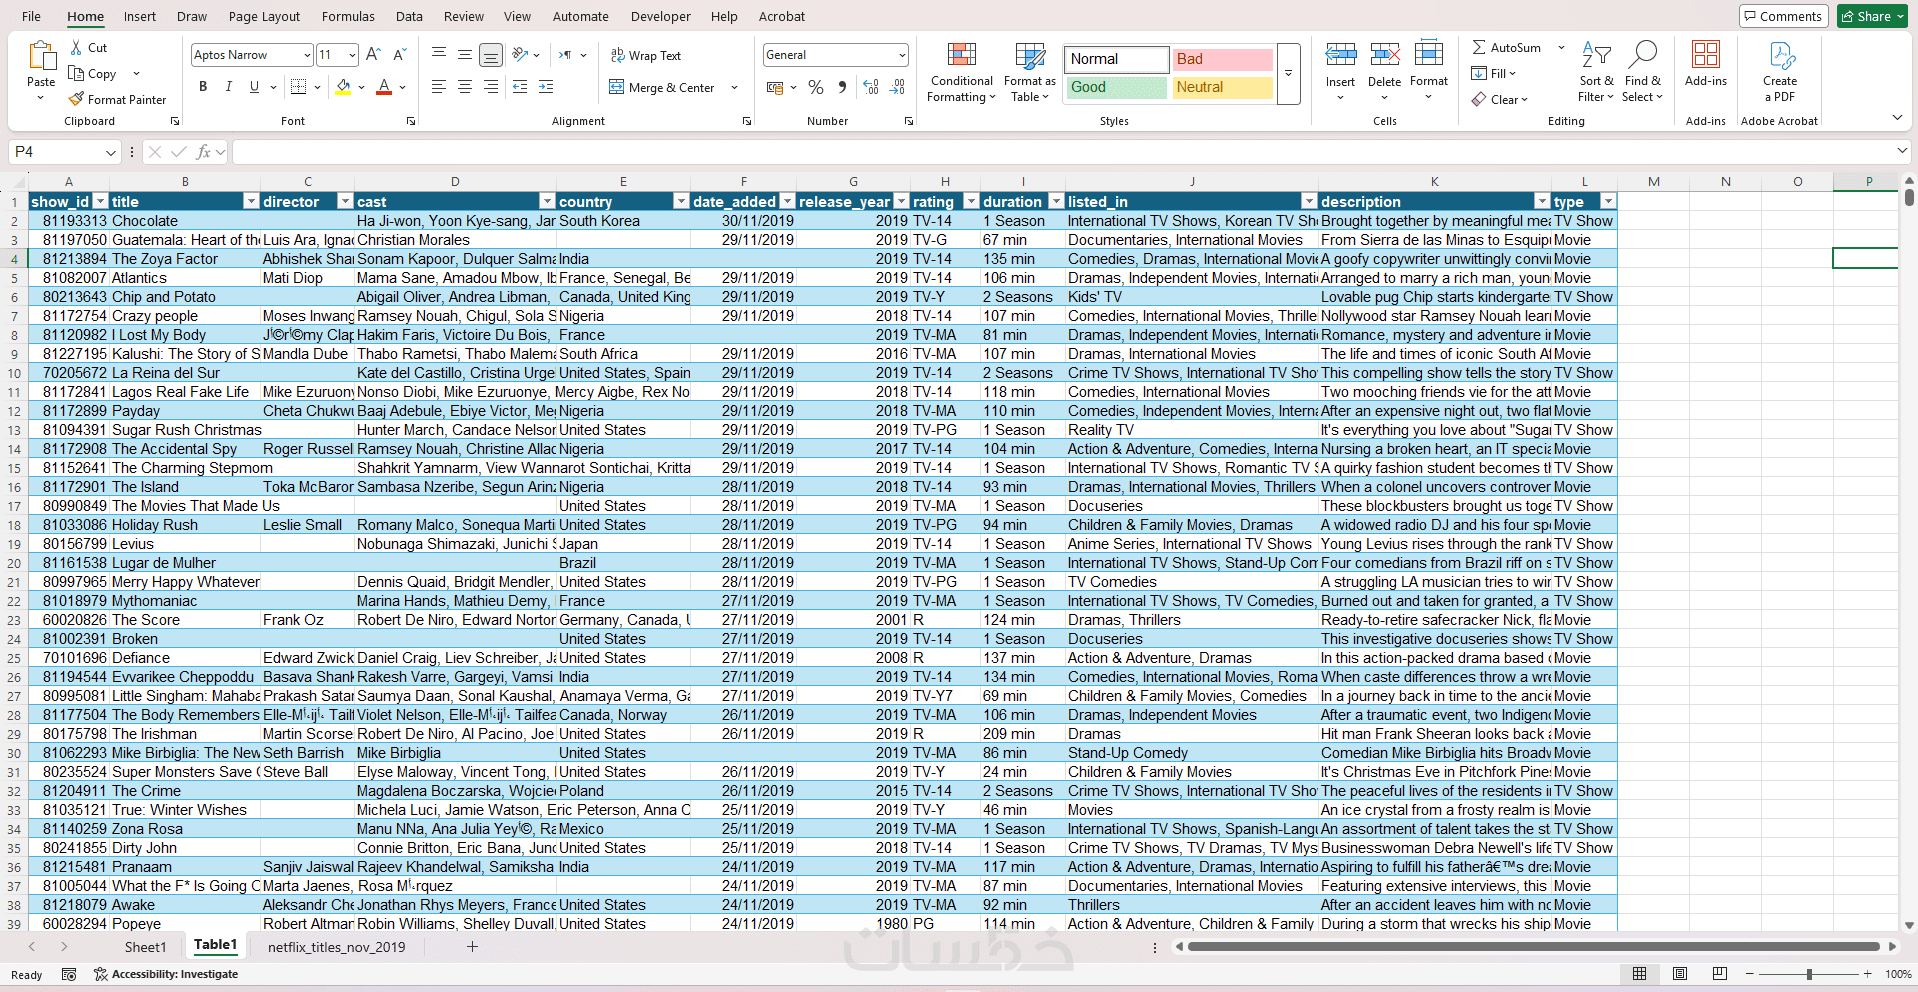The height and width of the screenshot is (992, 1918).
Task: Increase font size with the larger A icon
Action: click(373, 54)
